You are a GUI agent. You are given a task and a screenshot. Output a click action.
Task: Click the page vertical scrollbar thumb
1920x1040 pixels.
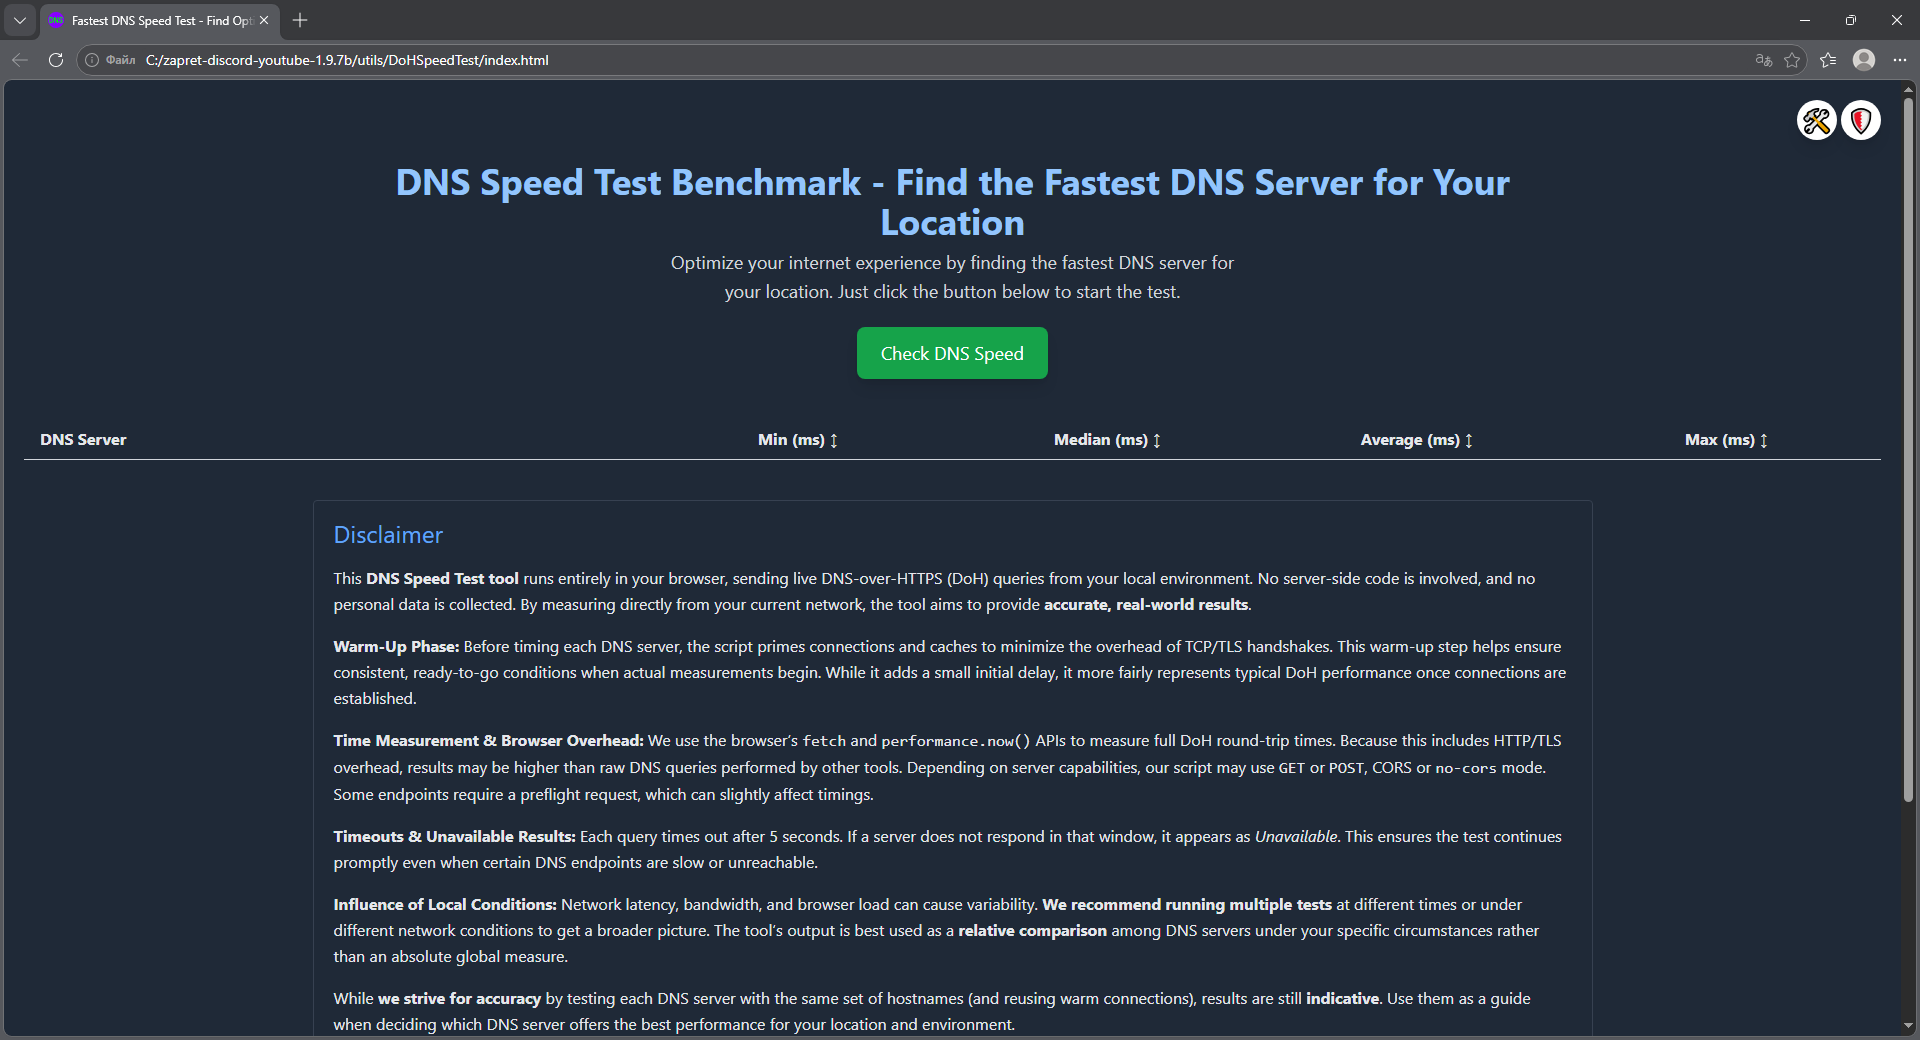[1908, 450]
